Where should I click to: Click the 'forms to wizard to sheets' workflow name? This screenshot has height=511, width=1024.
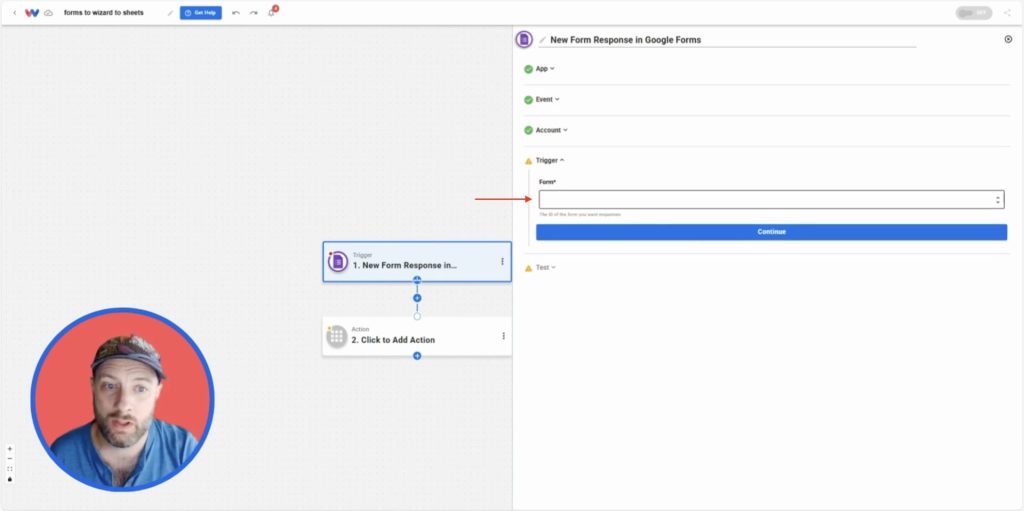[x=104, y=12]
